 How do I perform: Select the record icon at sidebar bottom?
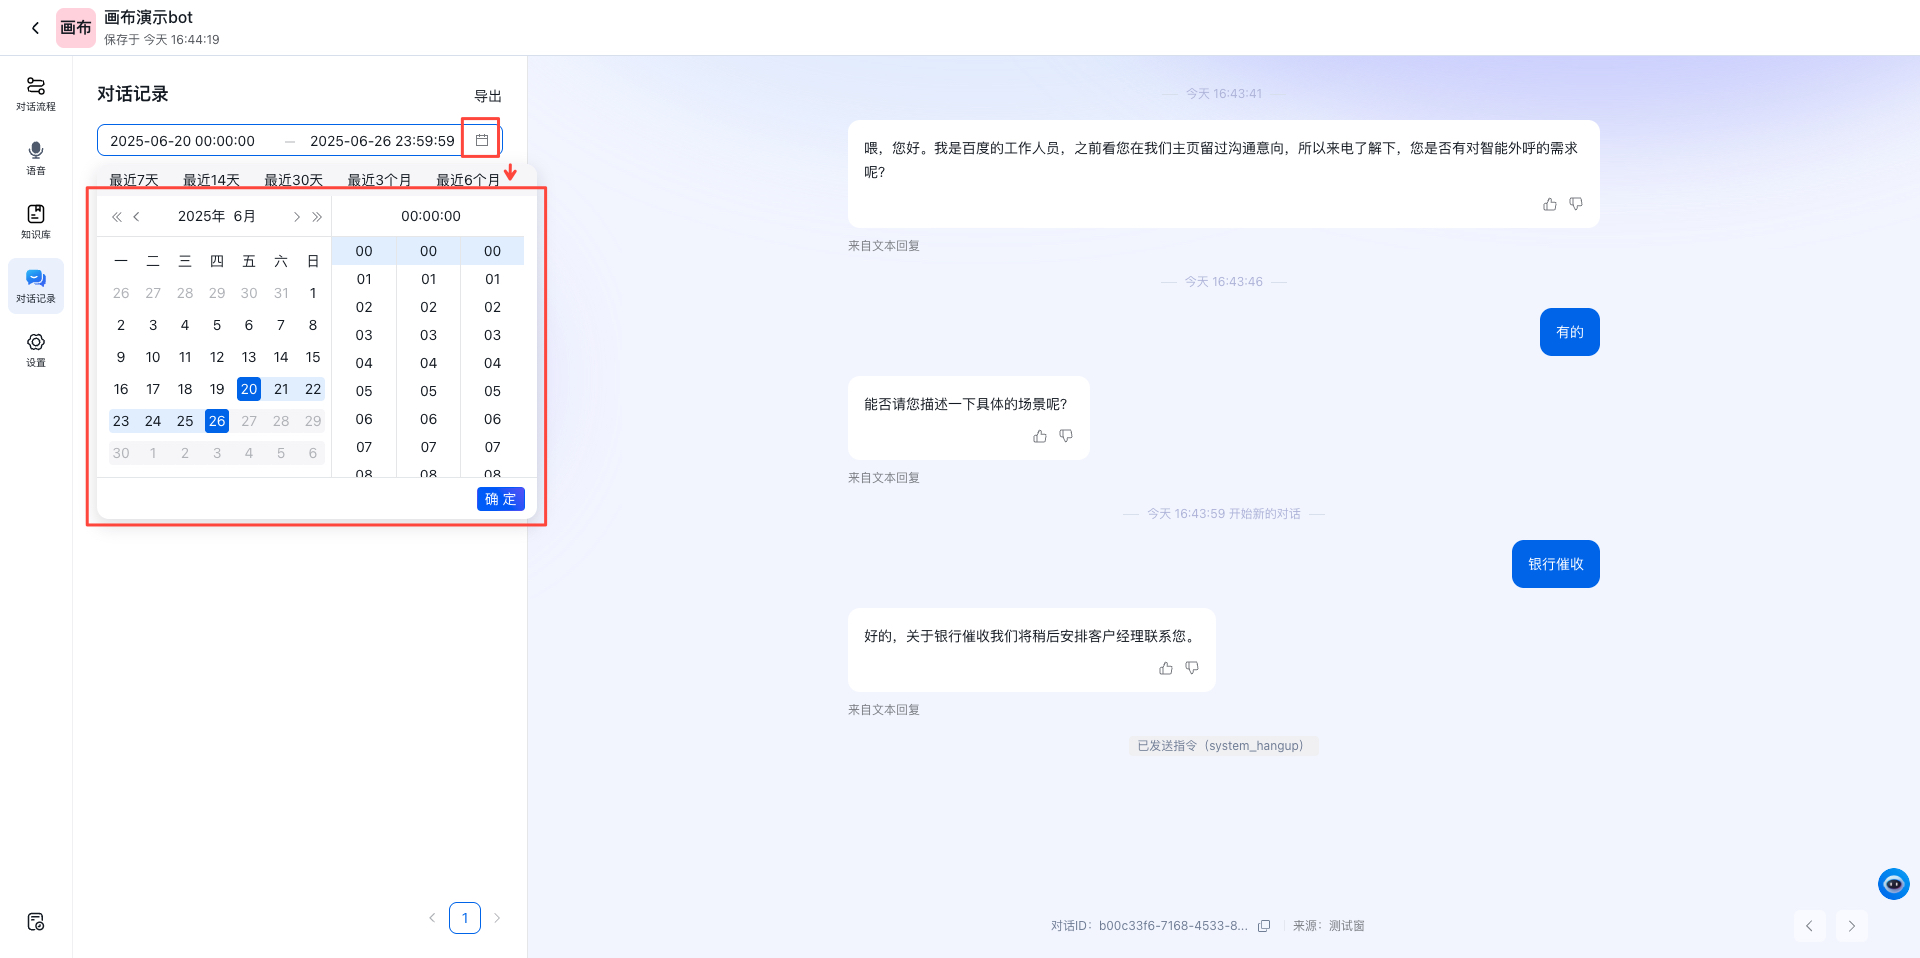point(36,922)
